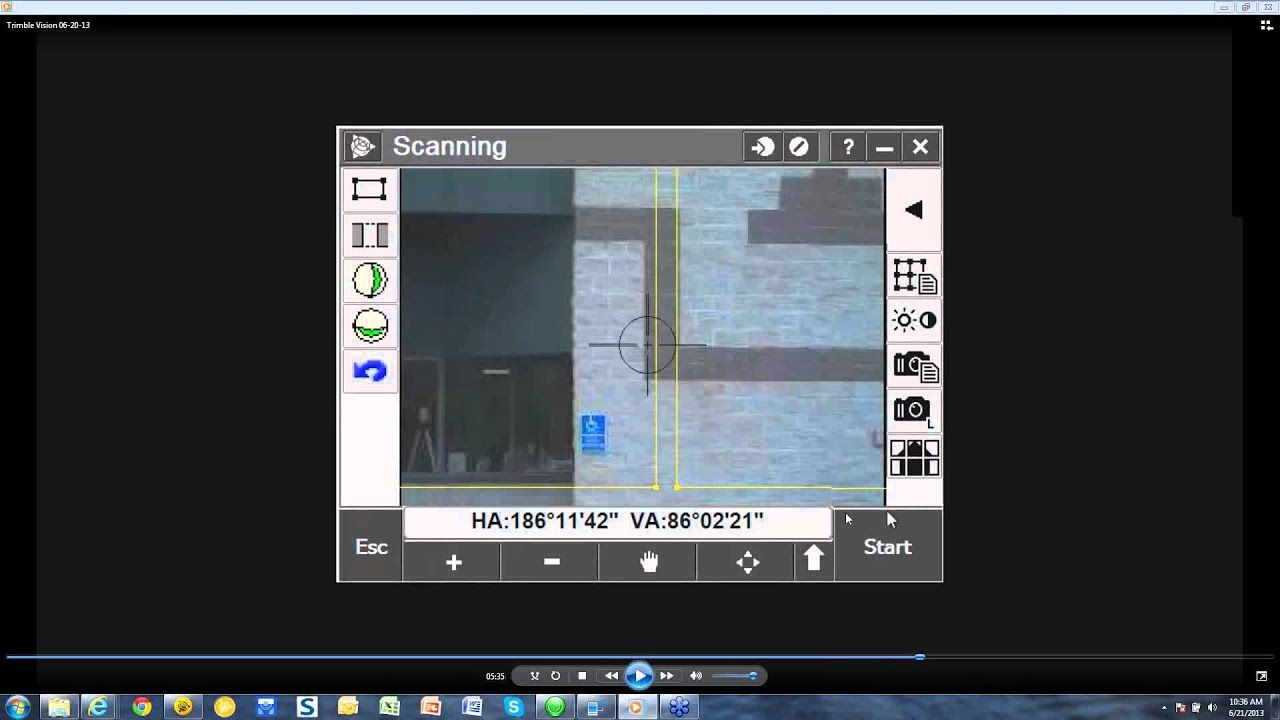The image size is (1280, 720).
Task: Click the blue undo arrow
Action: pyautogui.click(x=369, y=371)
